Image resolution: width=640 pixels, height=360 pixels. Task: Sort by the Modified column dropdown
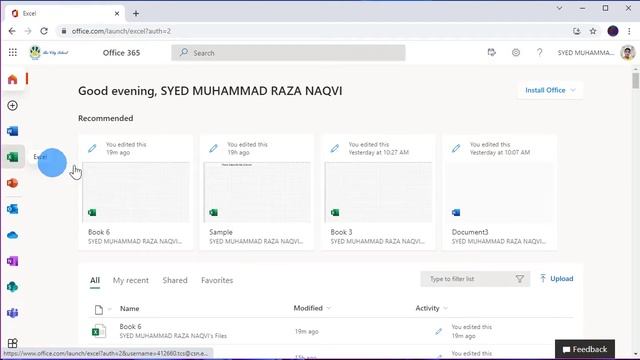pos(329,308)
